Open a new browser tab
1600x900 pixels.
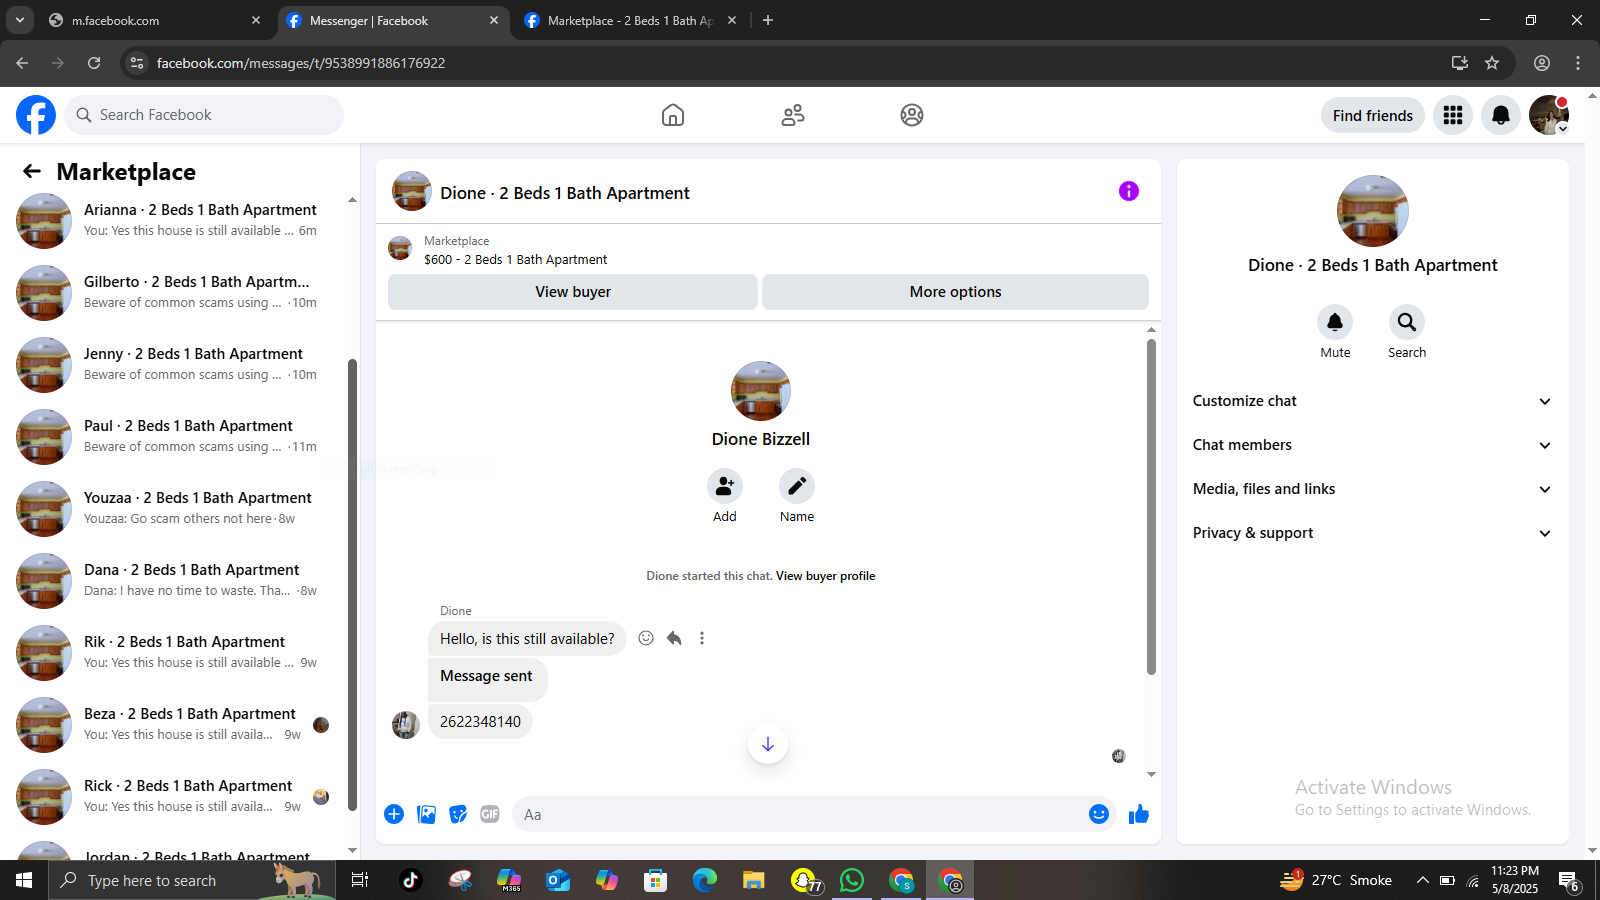pyautogui.click(x=768, y=20)
